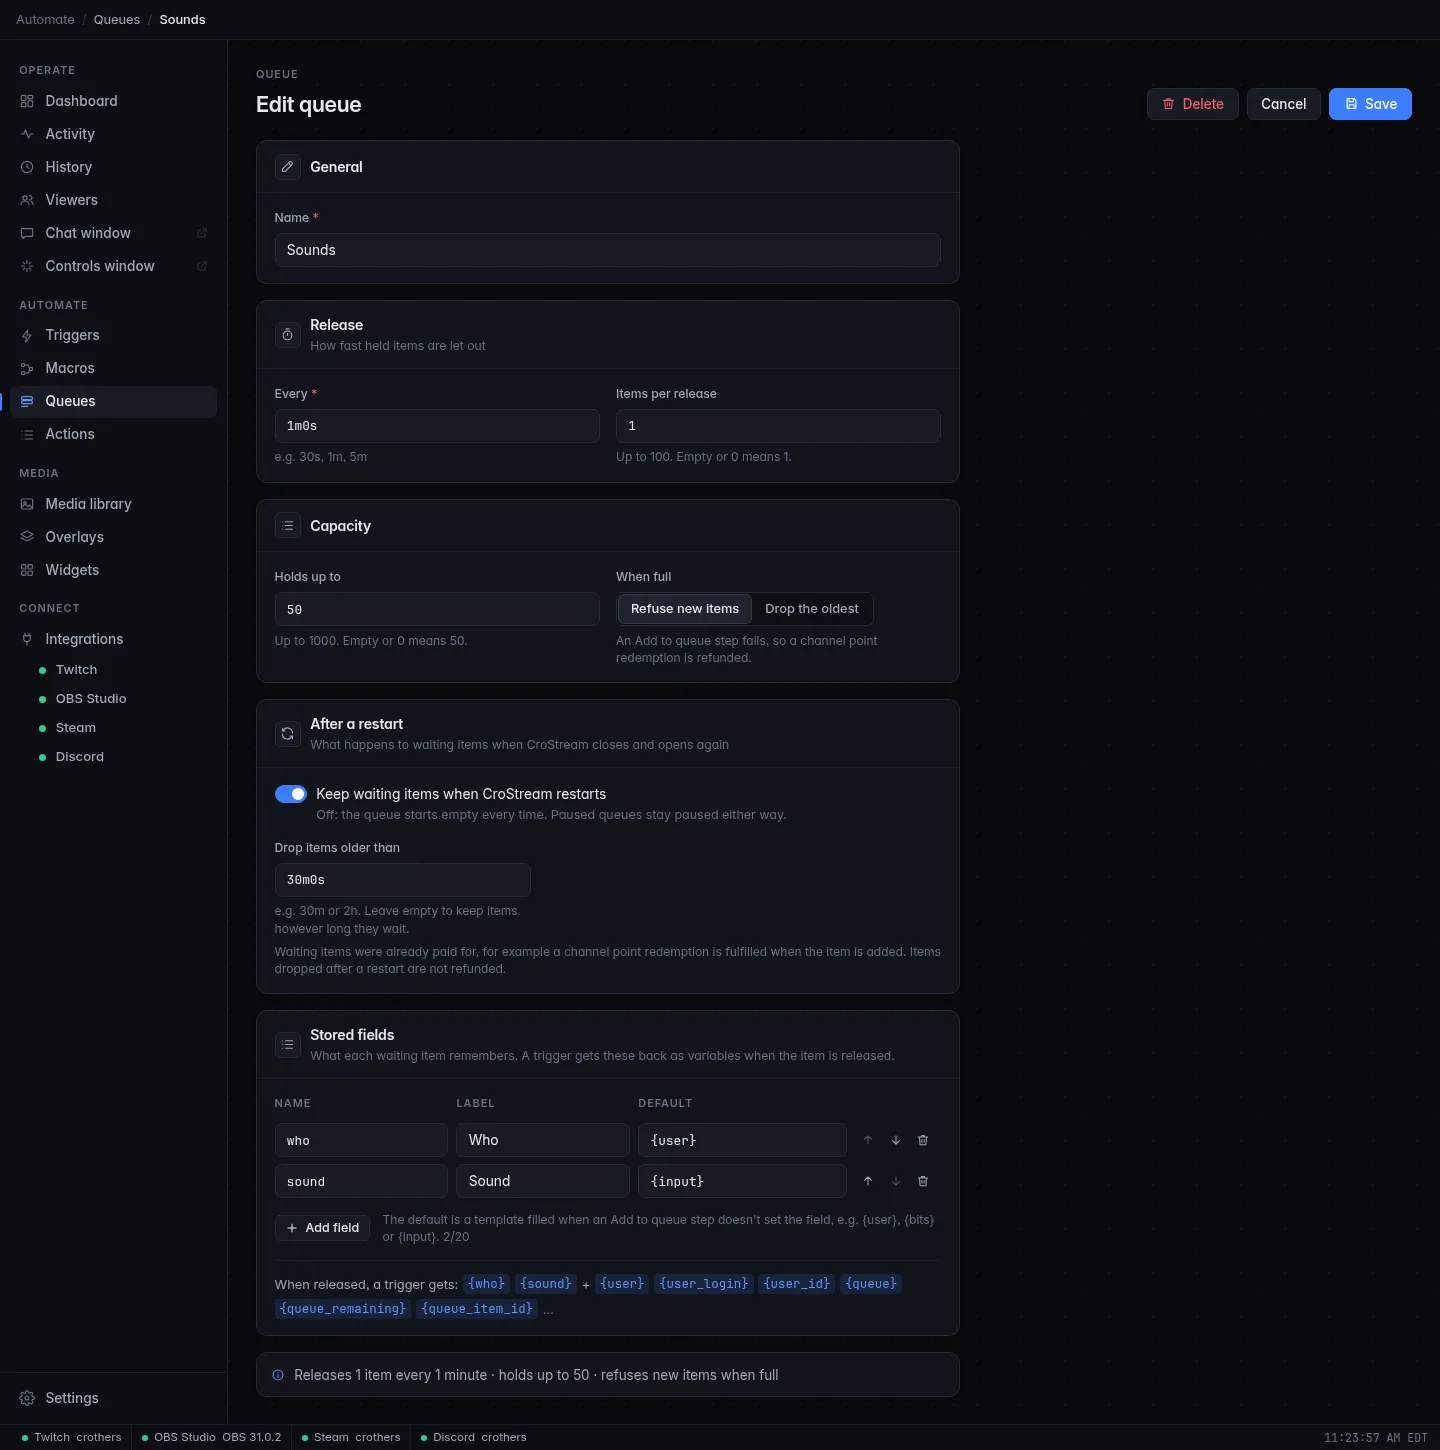Click the {queue_remaining} variable chip
This screenshot has height=1450, width=1440.
click(343, 1309)
